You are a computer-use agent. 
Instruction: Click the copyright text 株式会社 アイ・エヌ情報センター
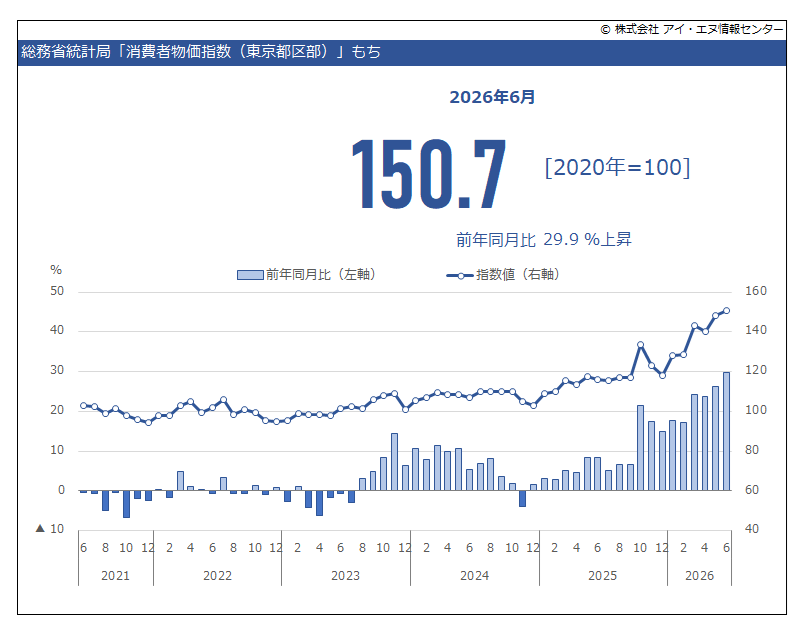[x=692, y=29]
